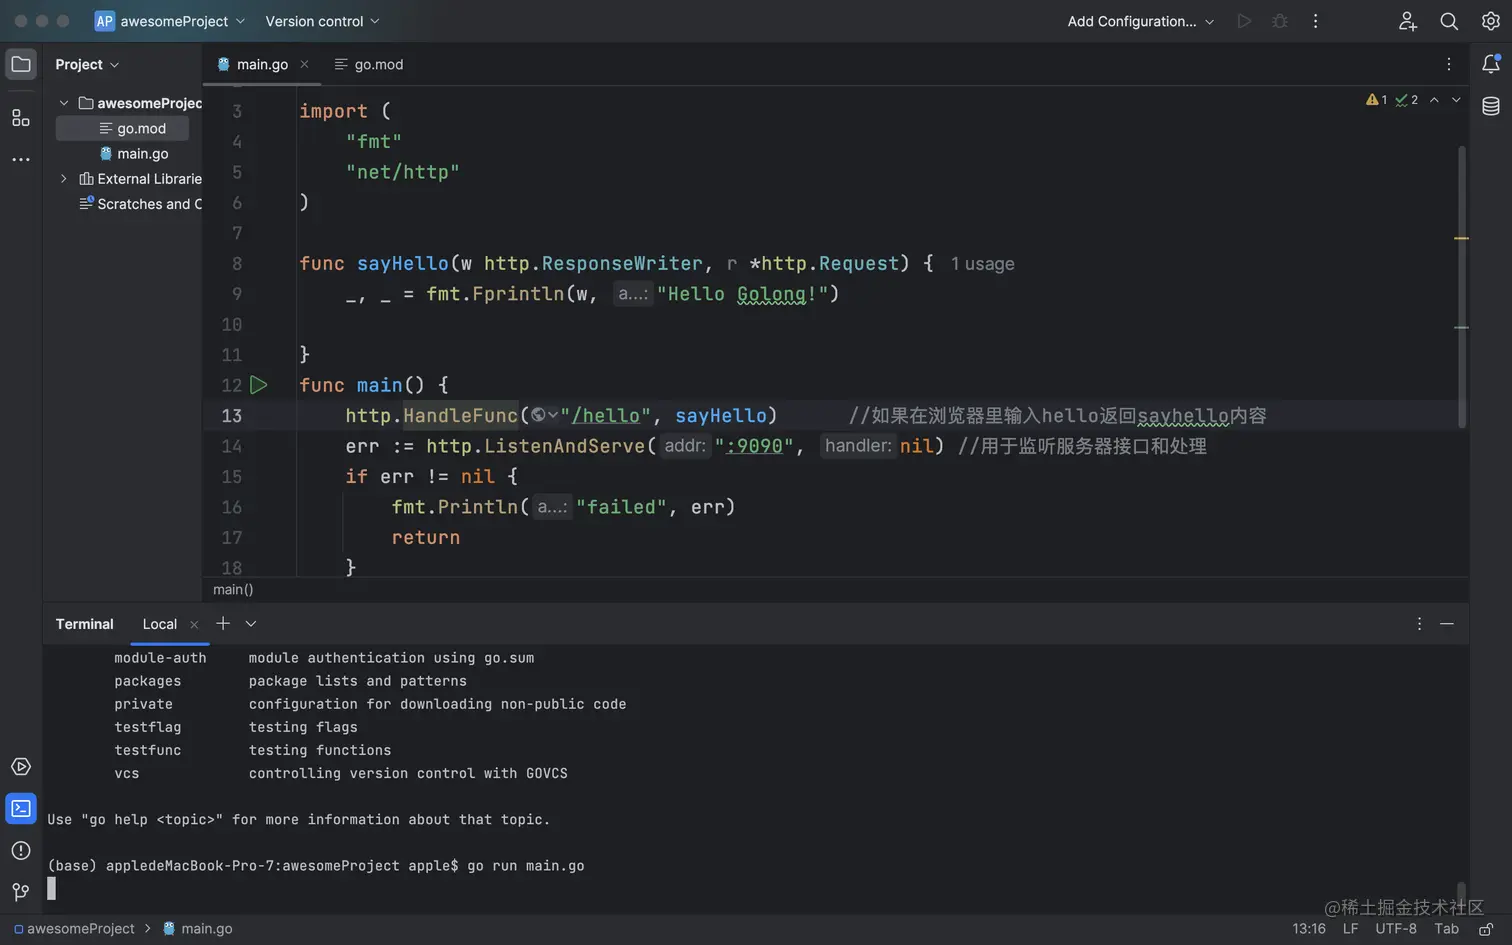Click the Search Everywhere magnifier icon
Viewport: 1512px width, 945px height.
[x=1448, y=21]
